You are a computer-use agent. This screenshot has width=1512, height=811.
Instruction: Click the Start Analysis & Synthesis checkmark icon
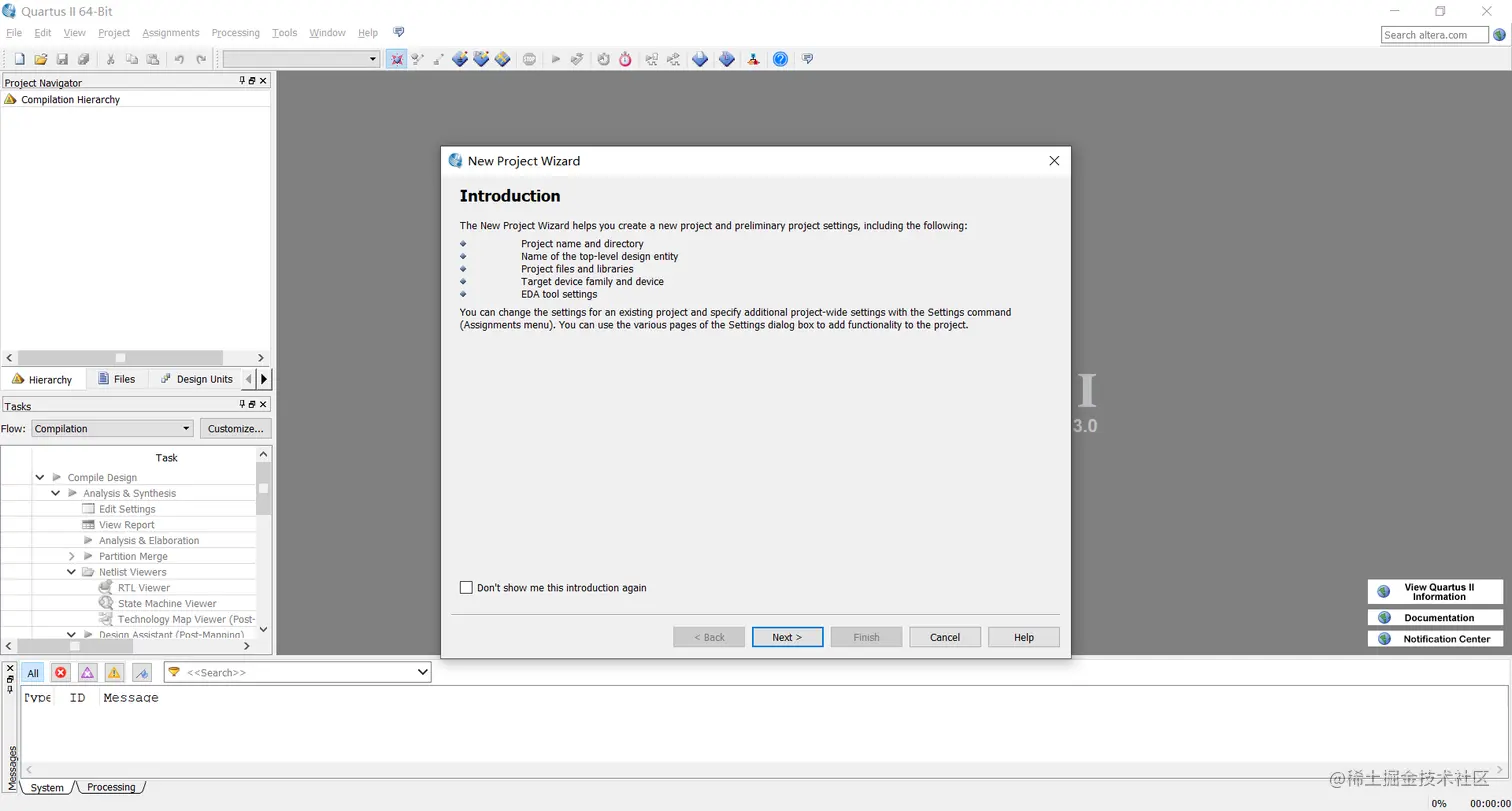[577, 59]
